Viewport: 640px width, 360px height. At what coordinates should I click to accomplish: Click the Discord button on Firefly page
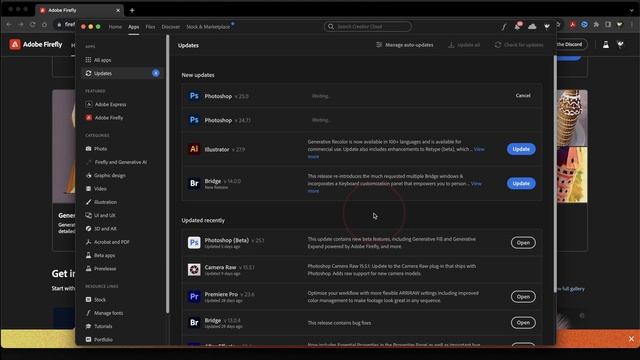(571, 44)
